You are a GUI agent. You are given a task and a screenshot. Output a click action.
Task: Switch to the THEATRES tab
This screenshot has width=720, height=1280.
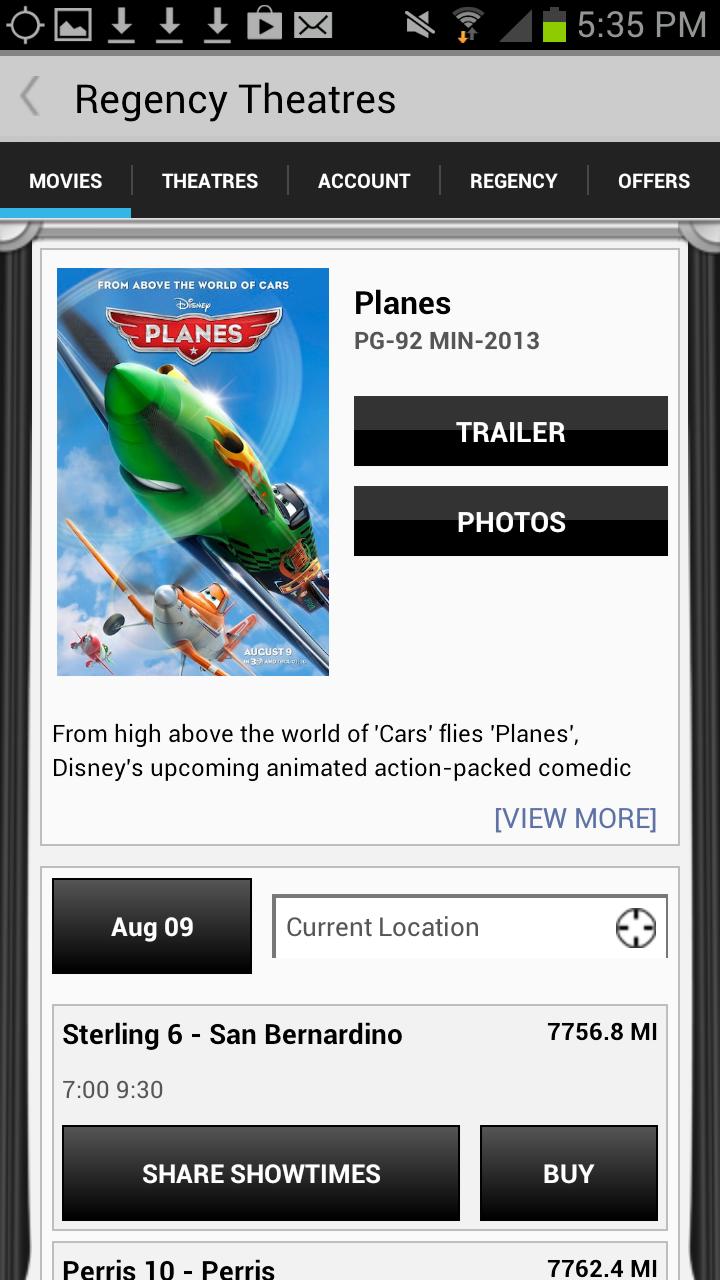point(210,181)
